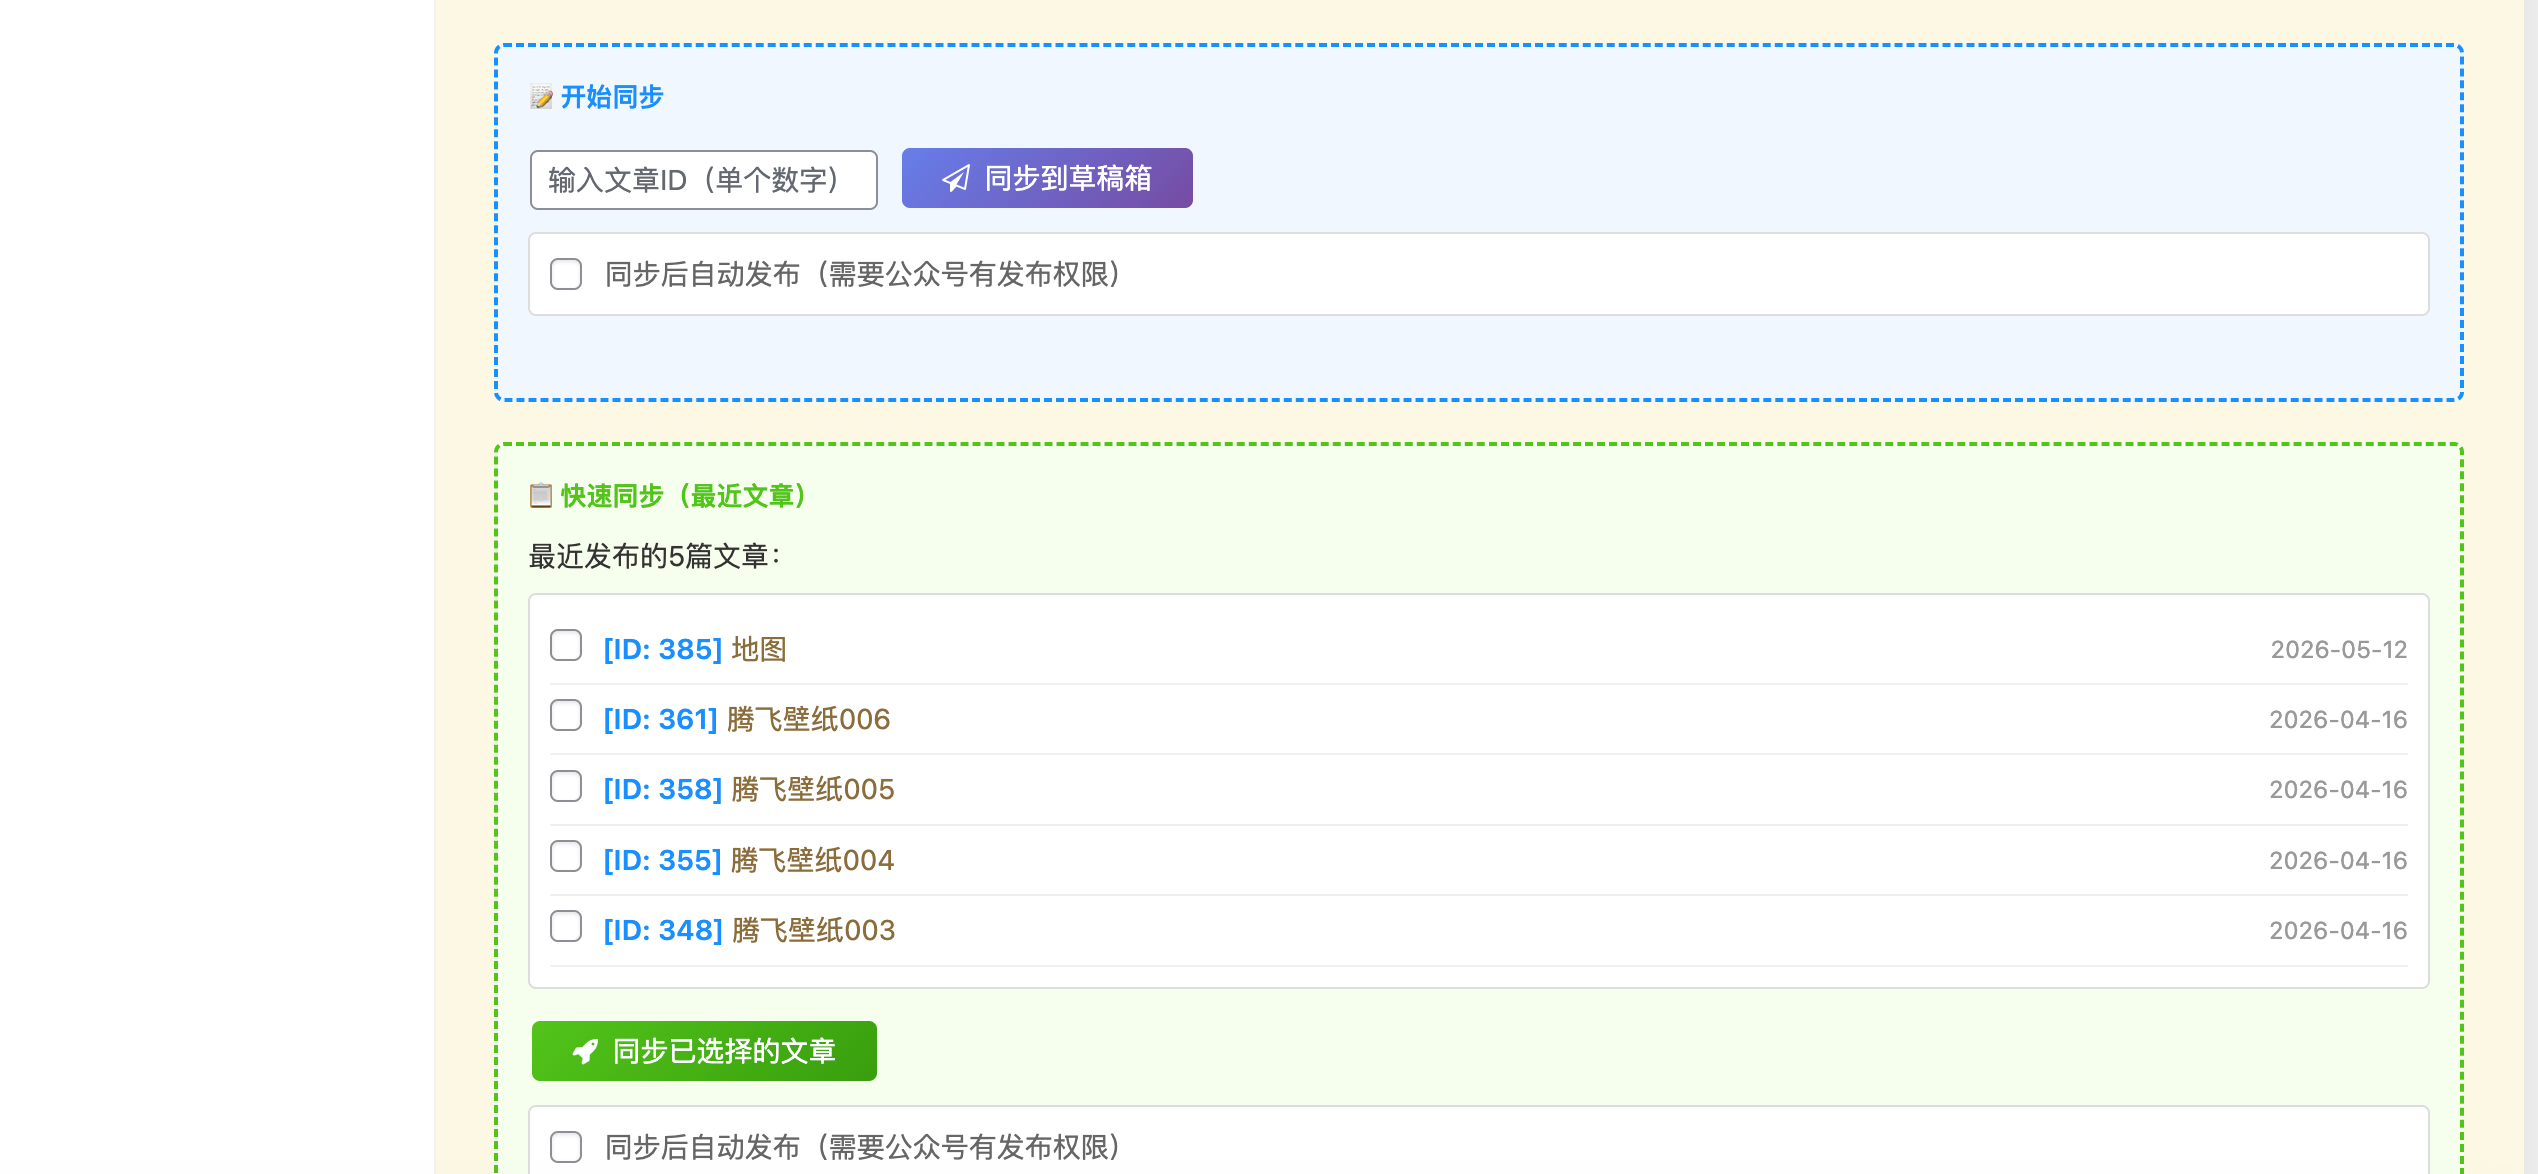This screenshot has height=1174, width=2538.
Task: Click the 开始同步 heading text
Action: tap(612, 97)
